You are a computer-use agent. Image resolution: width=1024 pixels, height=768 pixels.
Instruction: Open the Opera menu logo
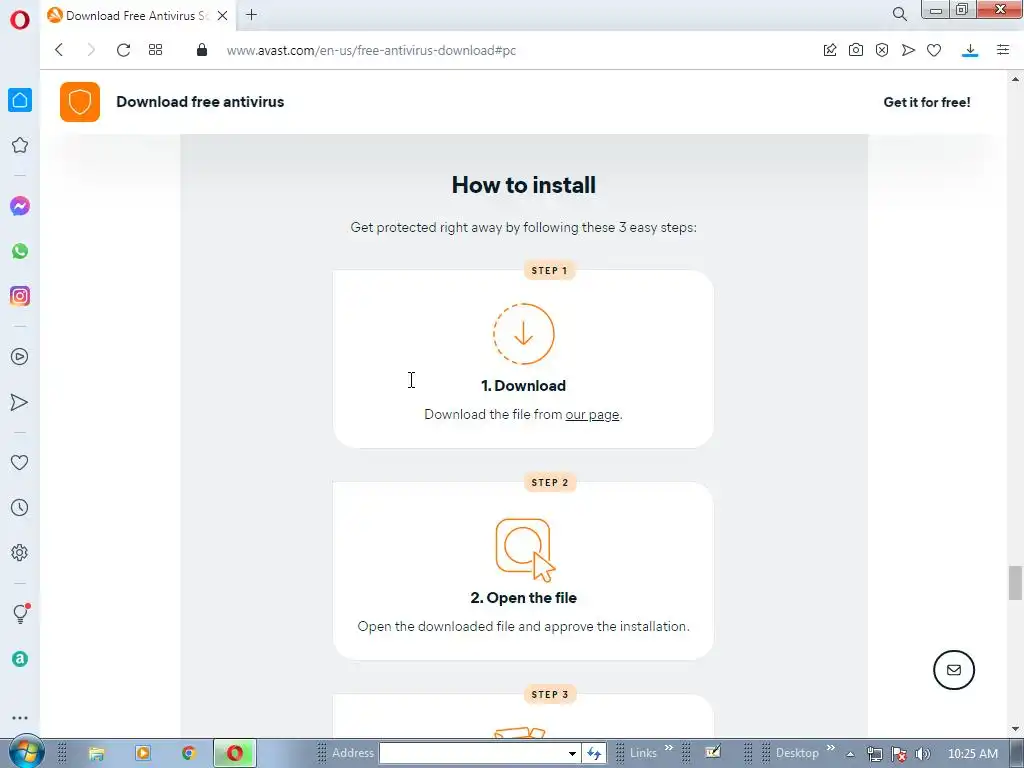point(20,20)
